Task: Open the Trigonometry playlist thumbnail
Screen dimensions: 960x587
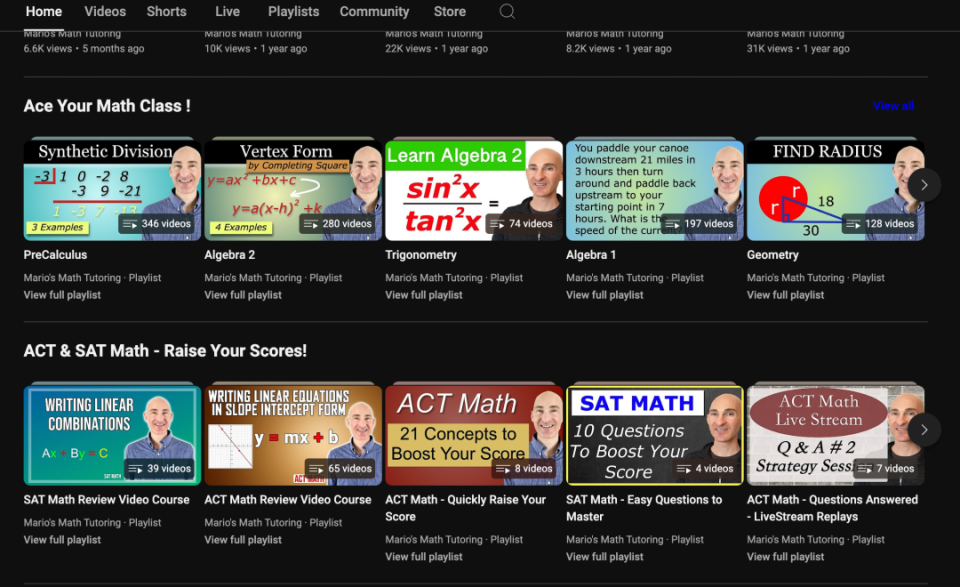Action: tap(474, 190)
